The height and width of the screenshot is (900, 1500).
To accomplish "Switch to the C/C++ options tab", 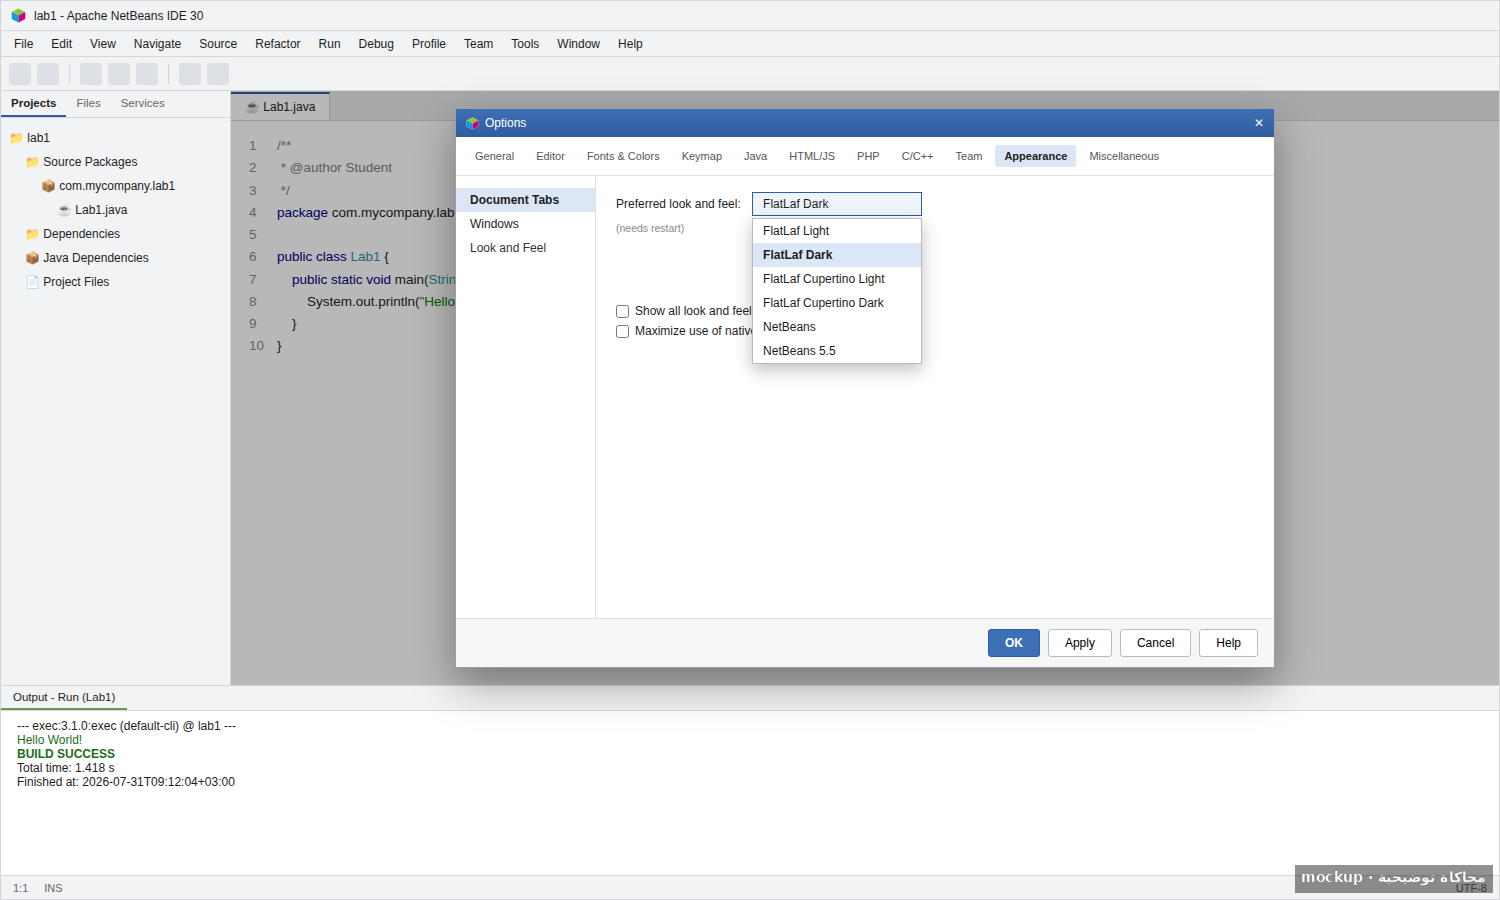I will [x=917, y=156].
